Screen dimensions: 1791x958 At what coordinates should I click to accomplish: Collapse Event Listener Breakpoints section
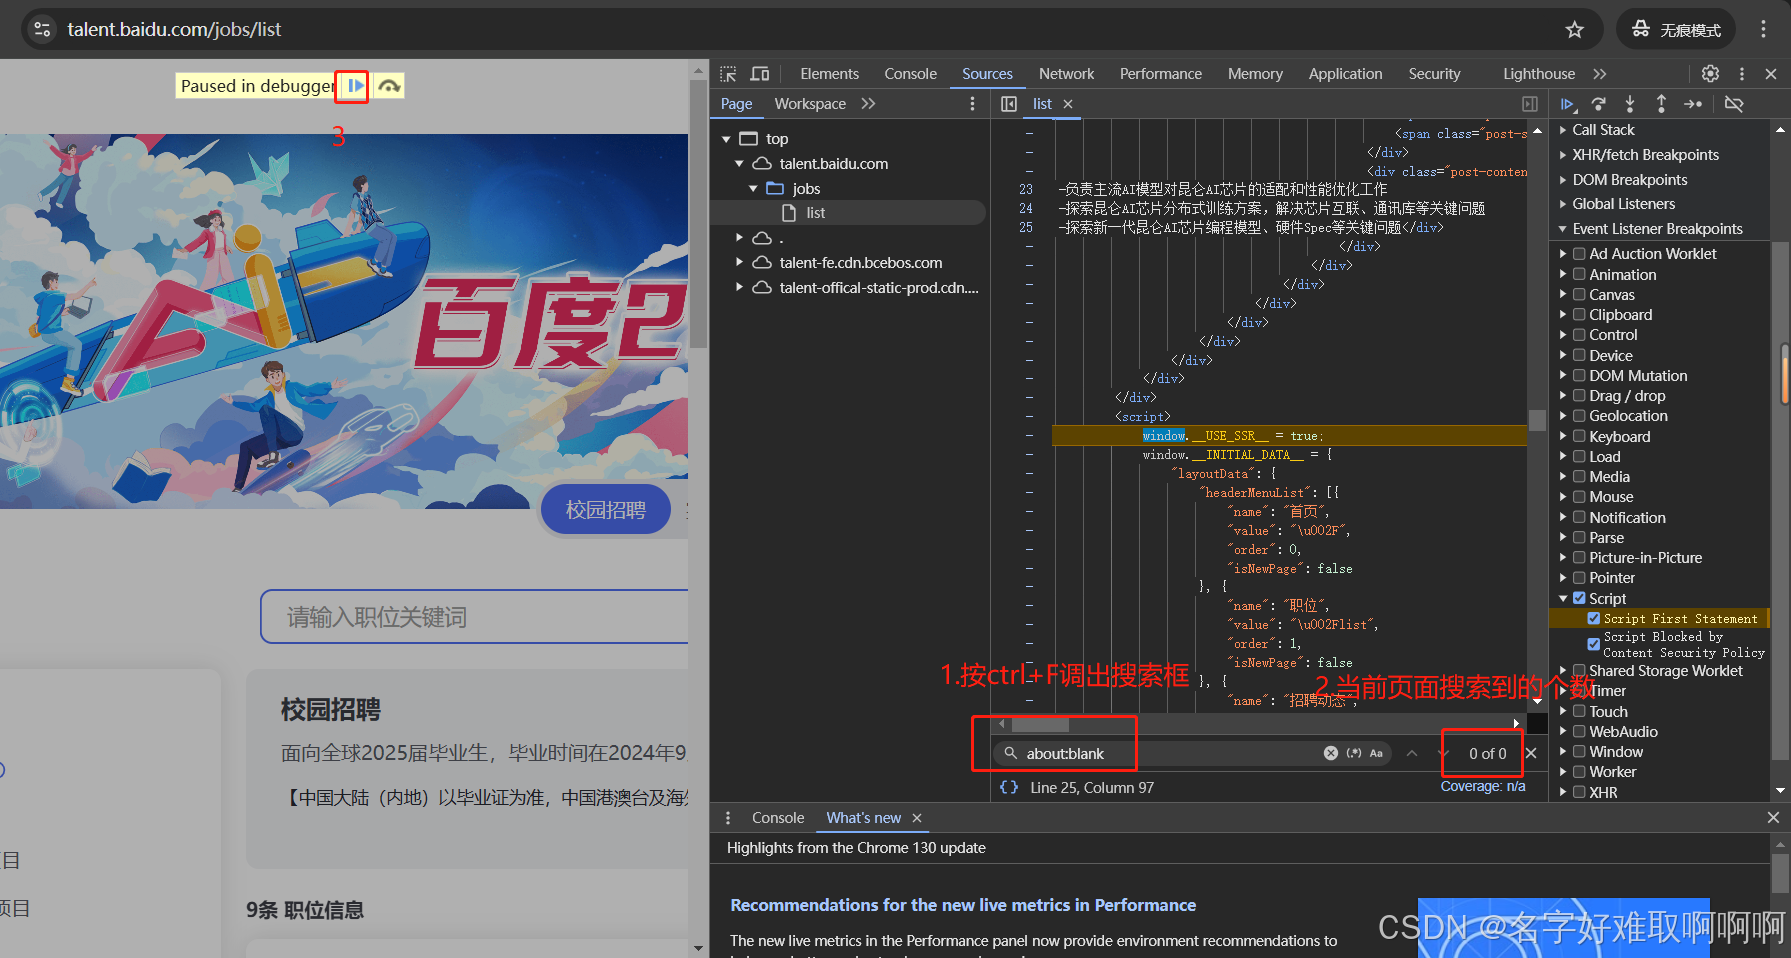[1657, 229]
